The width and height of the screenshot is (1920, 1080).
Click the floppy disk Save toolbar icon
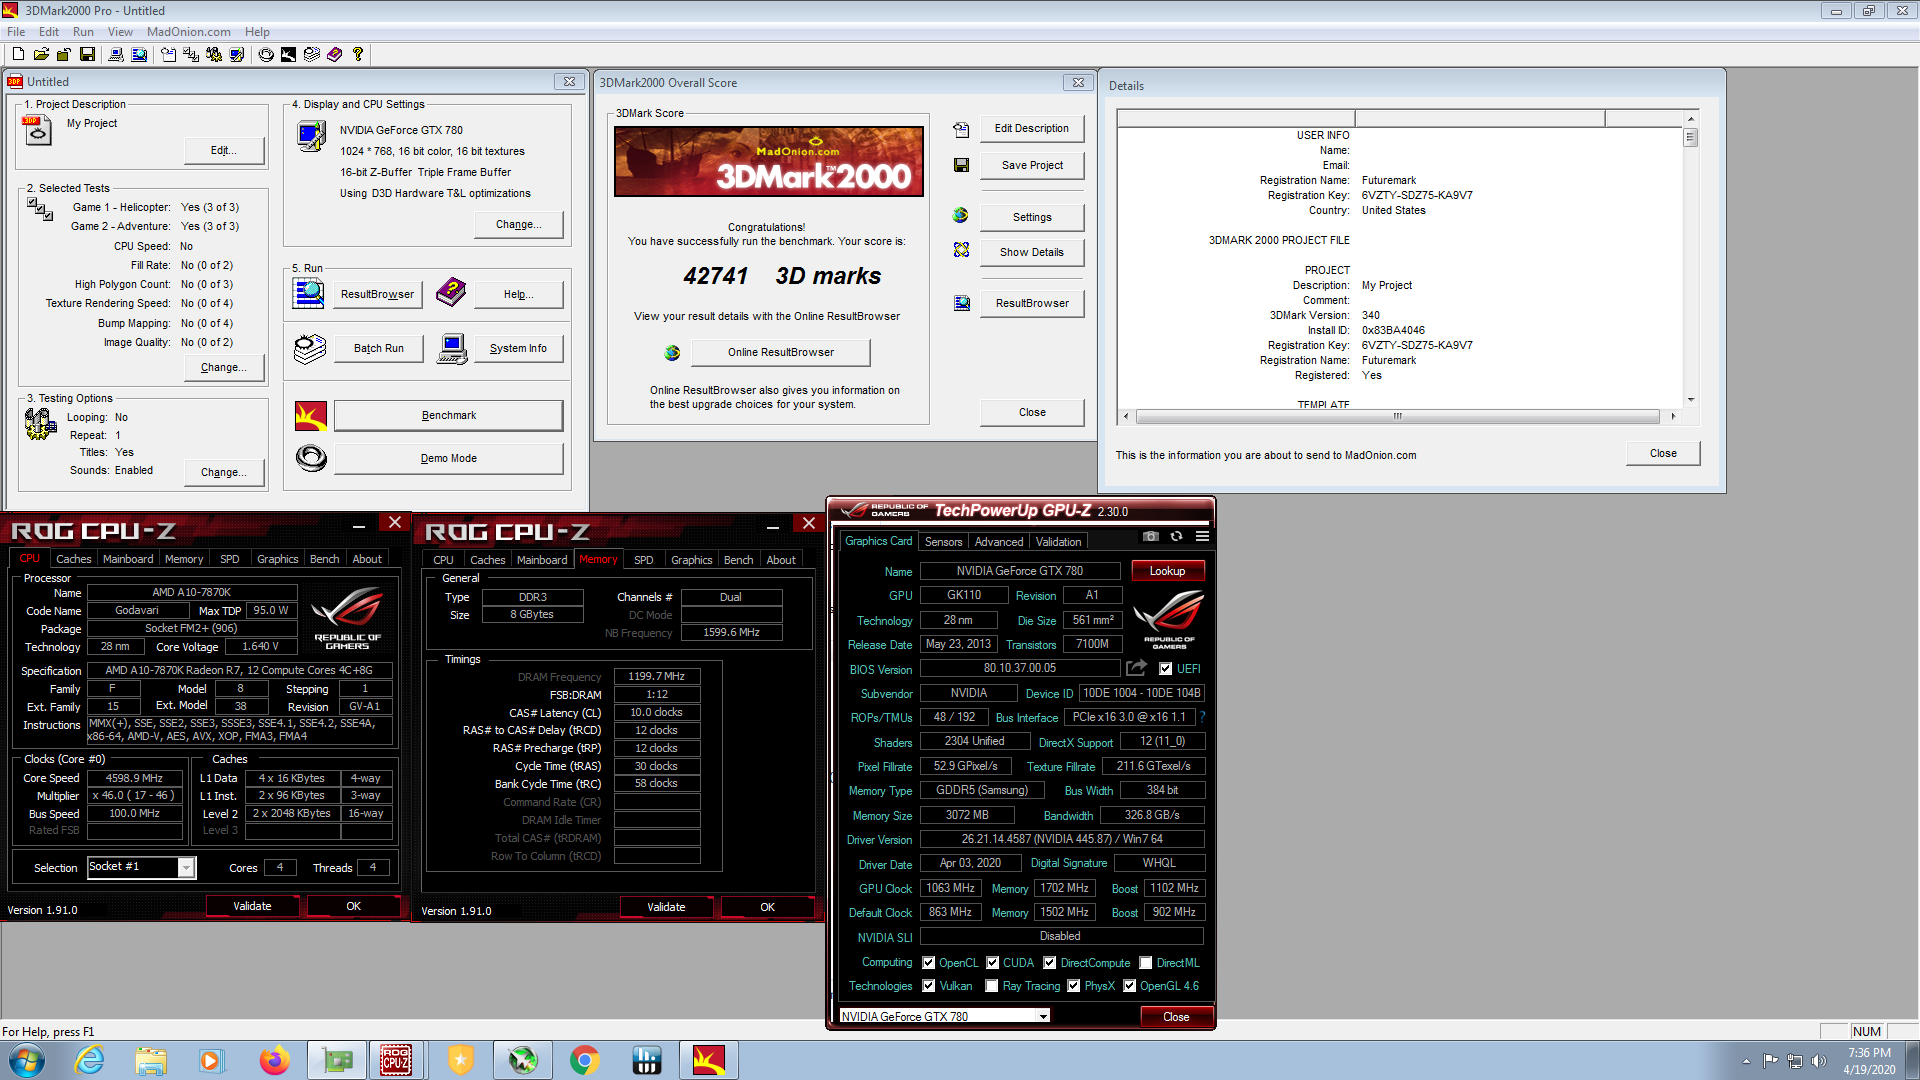pos(87,54)
